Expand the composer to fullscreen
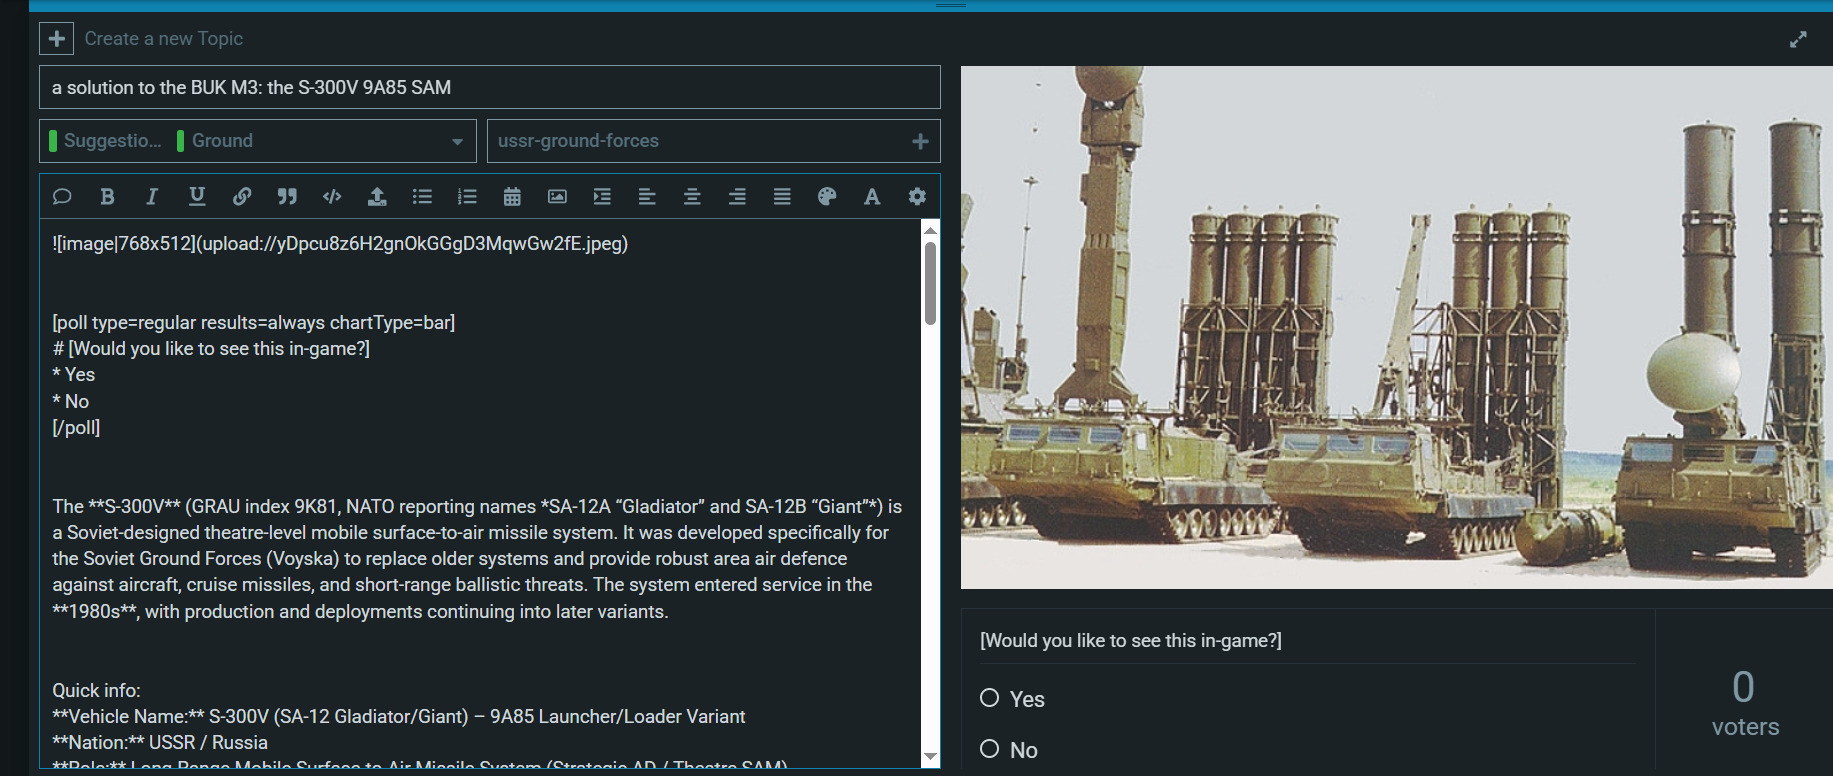Screen dimensions: 1833x776 [1798, 40]
